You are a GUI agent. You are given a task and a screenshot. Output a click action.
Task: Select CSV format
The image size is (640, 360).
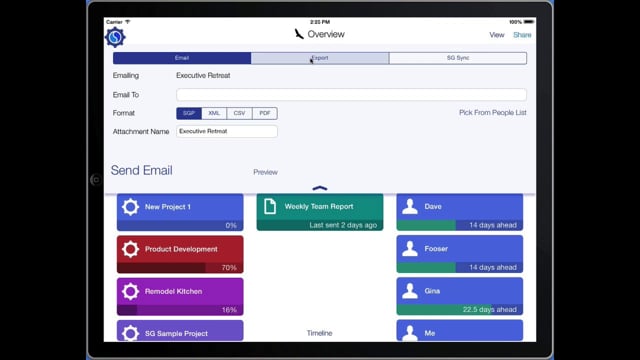(240, 113)
